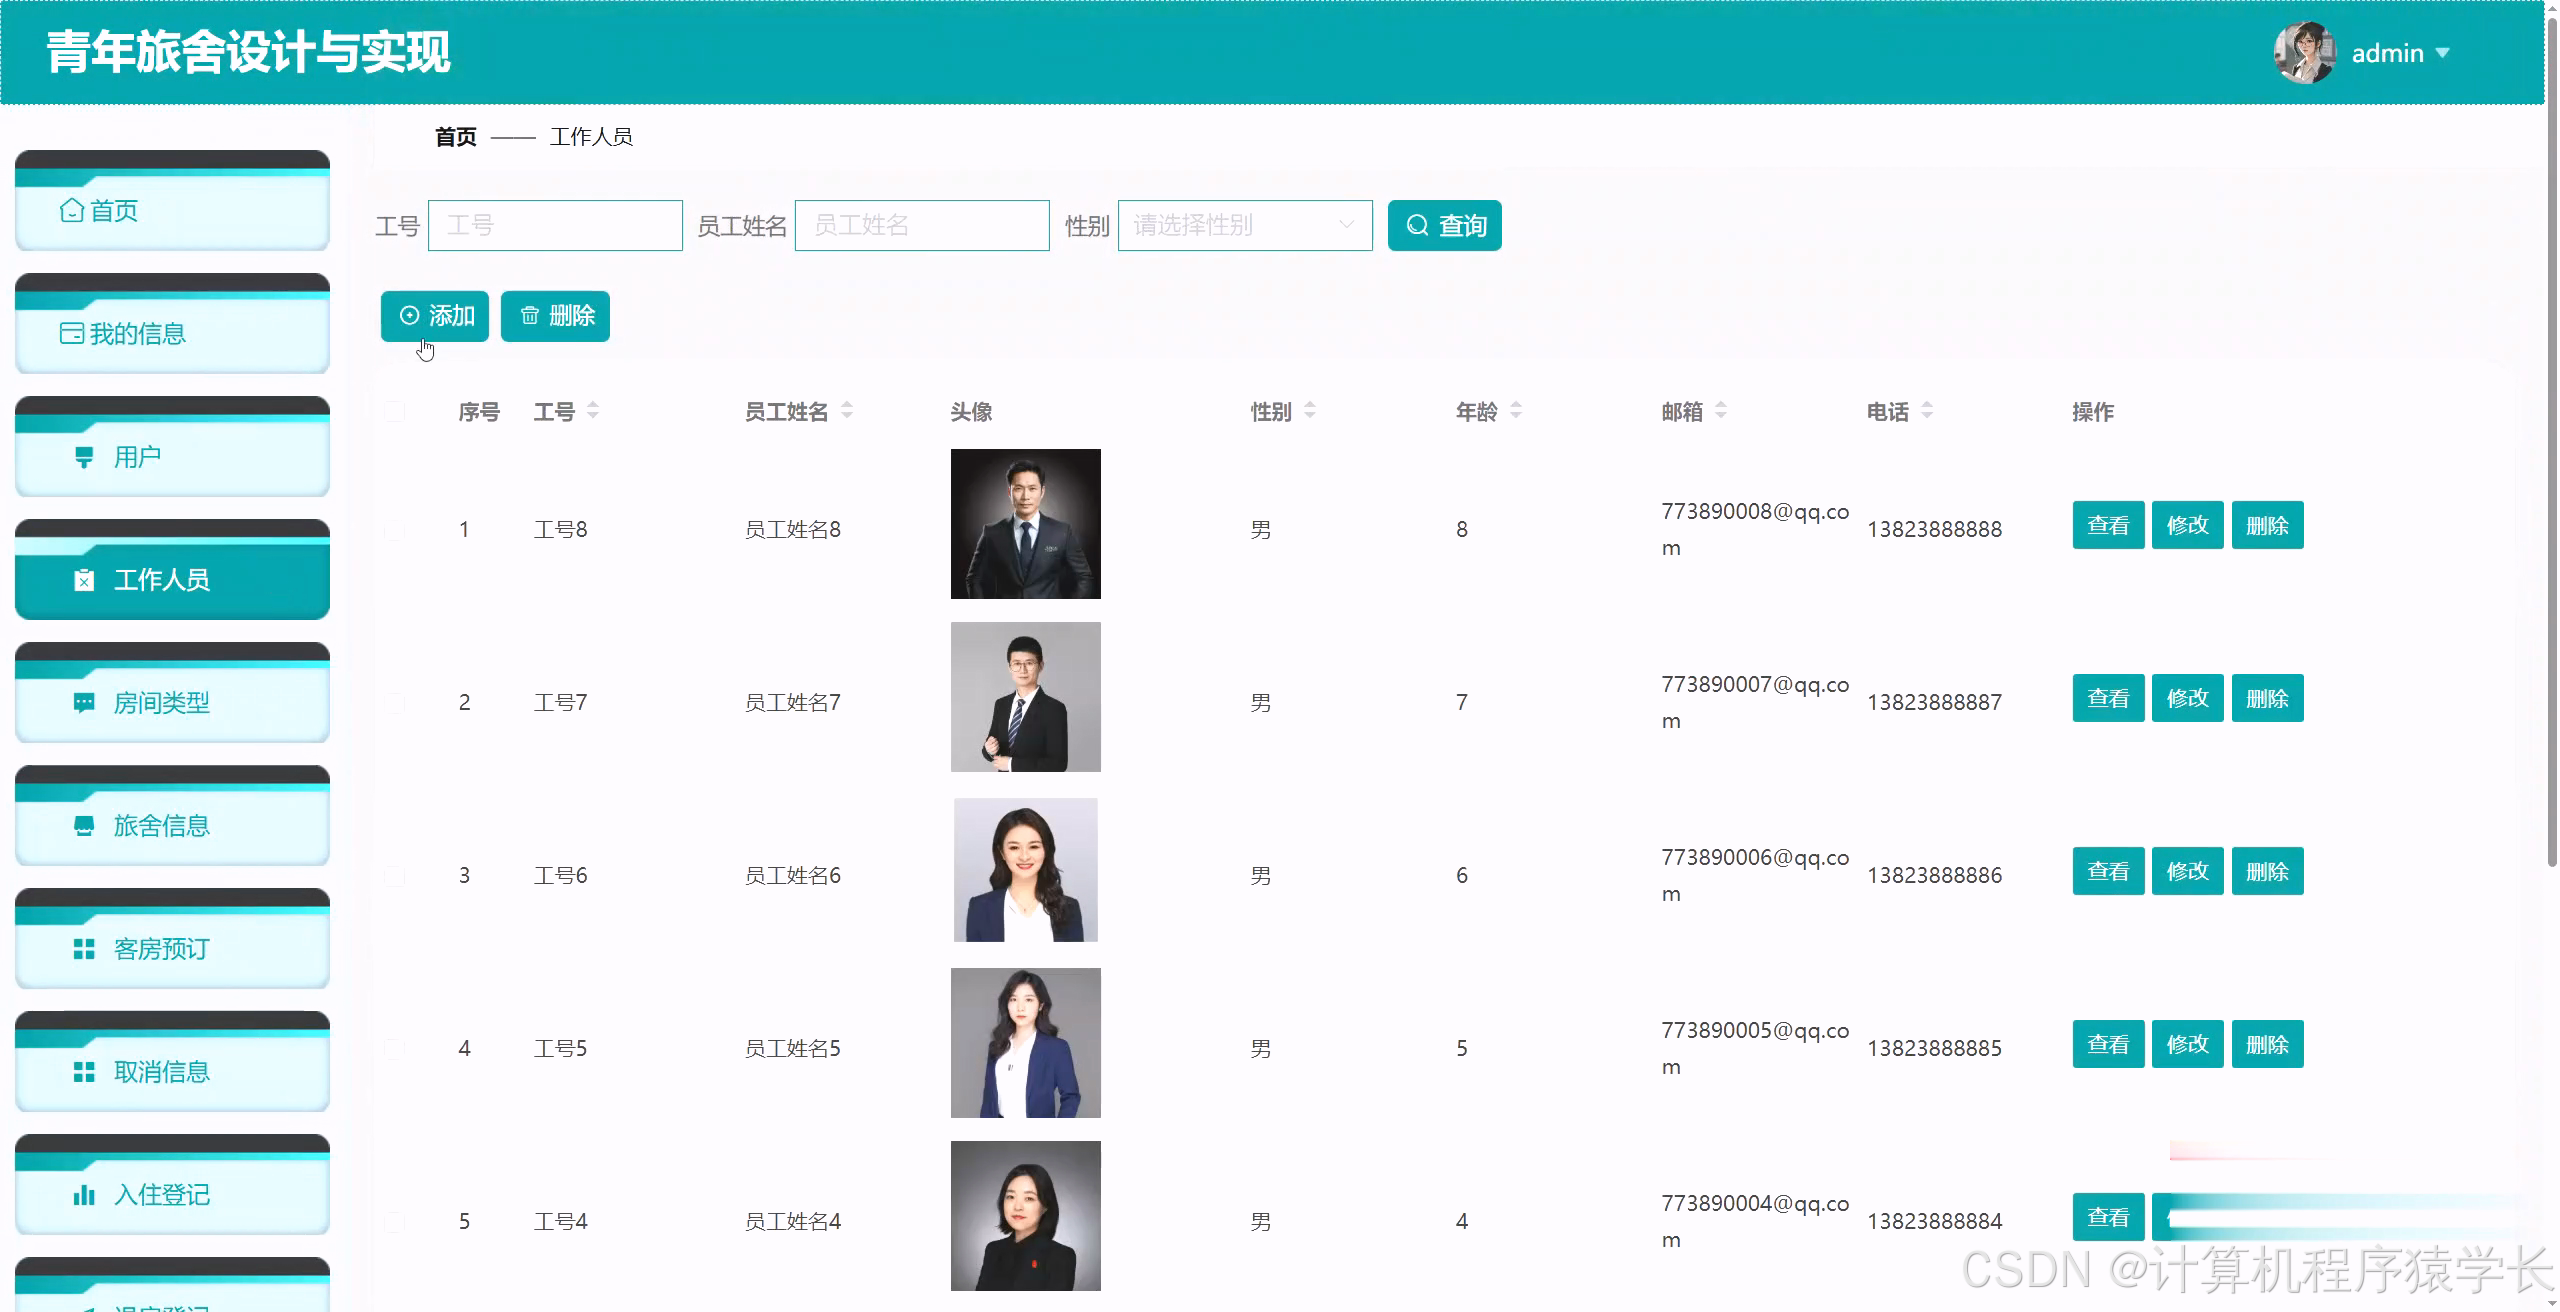This screenshot has width=2560, height=1312.
Task: Click the 客房预订 grid icon
Action: [x=84, y=949]
